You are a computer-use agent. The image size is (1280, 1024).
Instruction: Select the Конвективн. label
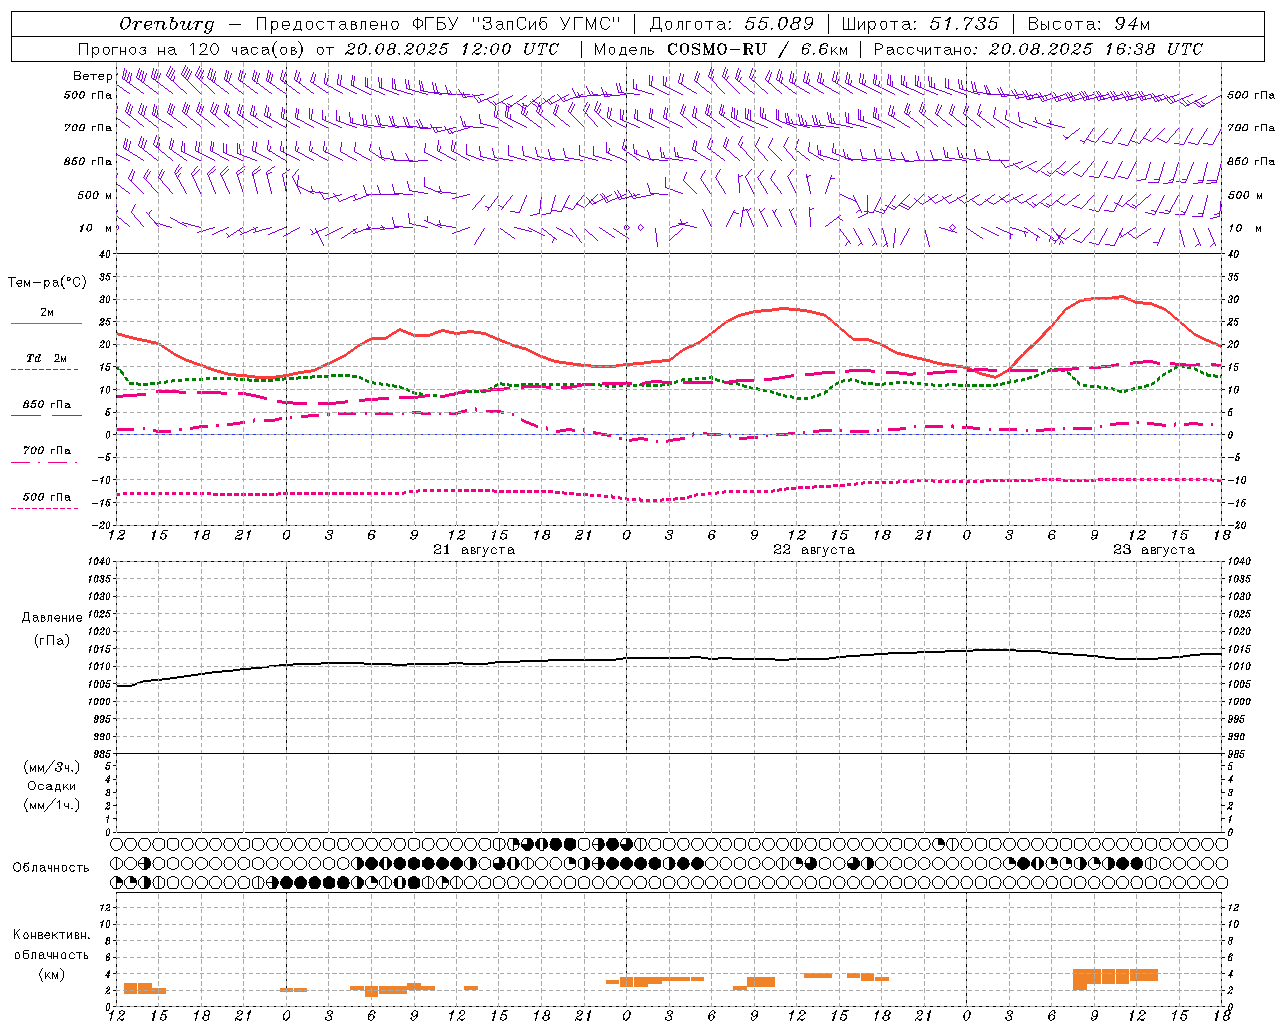pos(52,935)
